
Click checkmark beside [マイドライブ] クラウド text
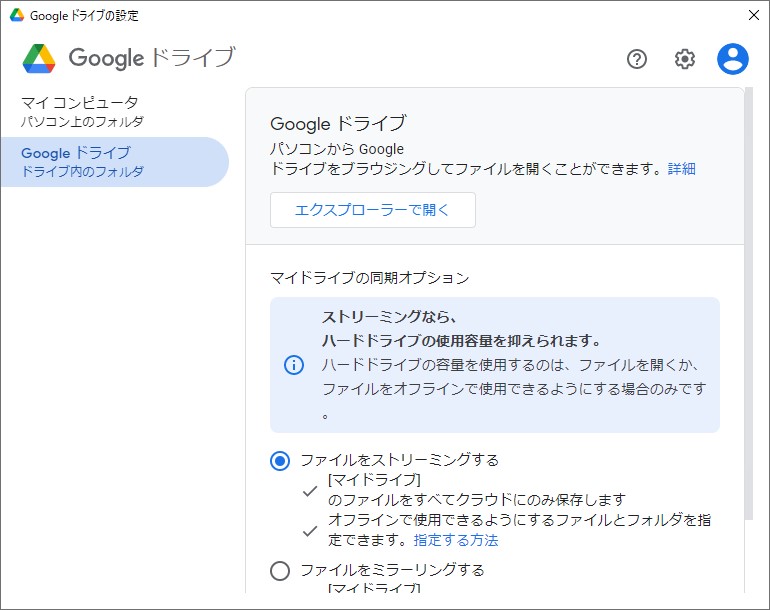pyautogui.click(x=310, y=490)
